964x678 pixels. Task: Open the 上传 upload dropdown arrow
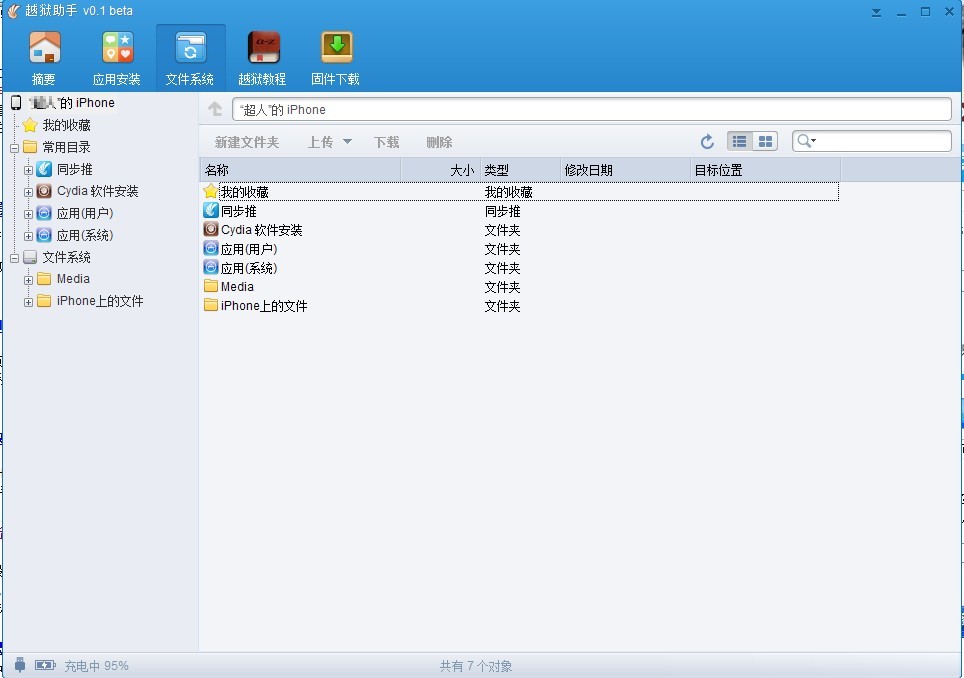[x=347, y=142]
